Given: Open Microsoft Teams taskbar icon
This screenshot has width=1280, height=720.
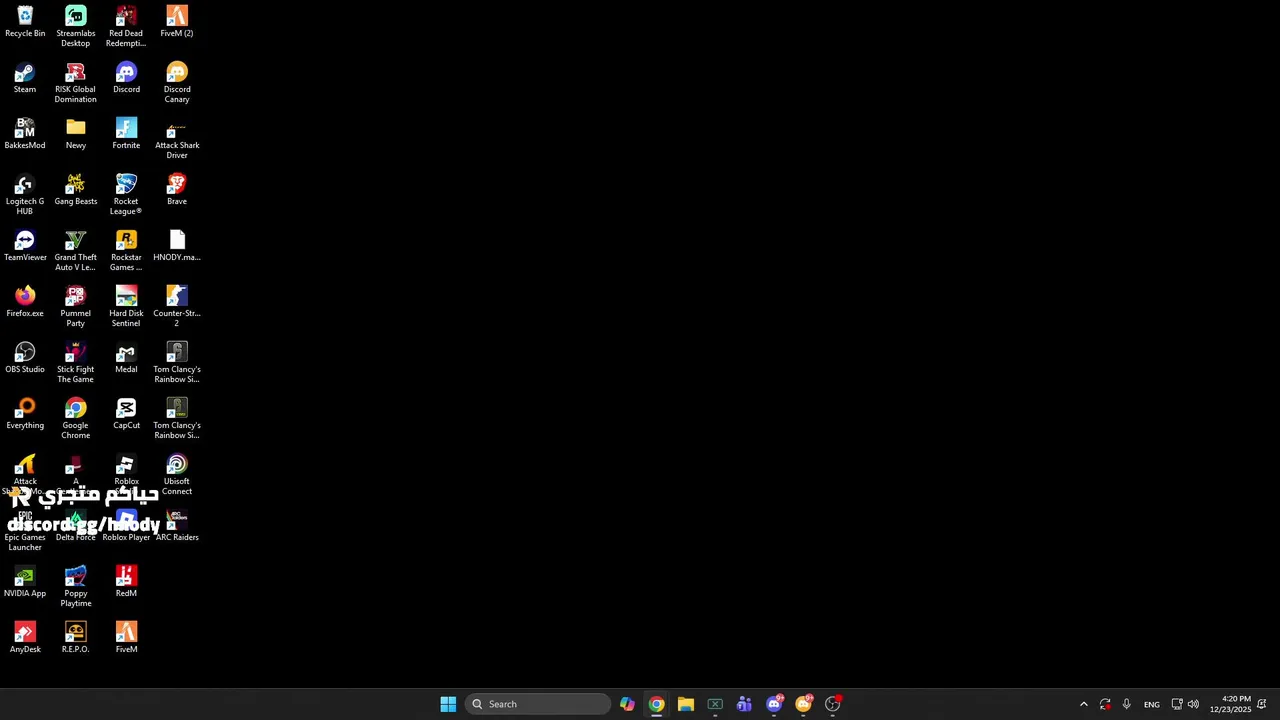Looking at the screenshot, I should [744, 704].
